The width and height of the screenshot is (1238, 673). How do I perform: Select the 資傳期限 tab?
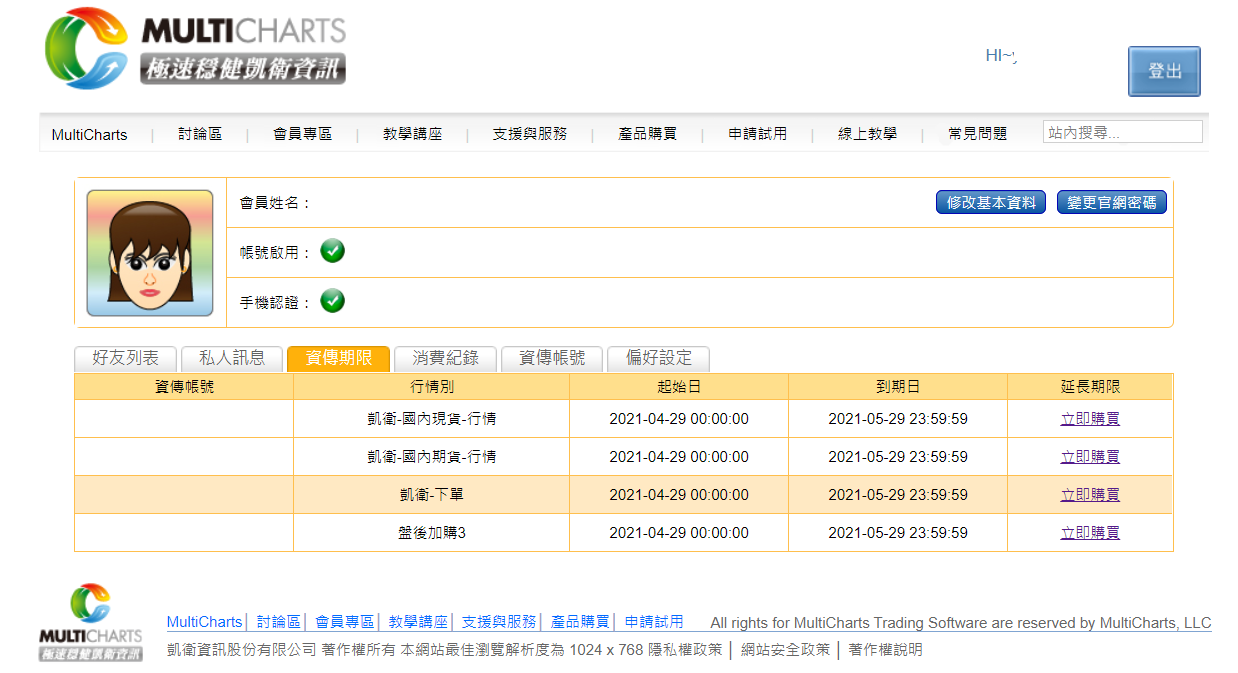[x=338, y=358]
